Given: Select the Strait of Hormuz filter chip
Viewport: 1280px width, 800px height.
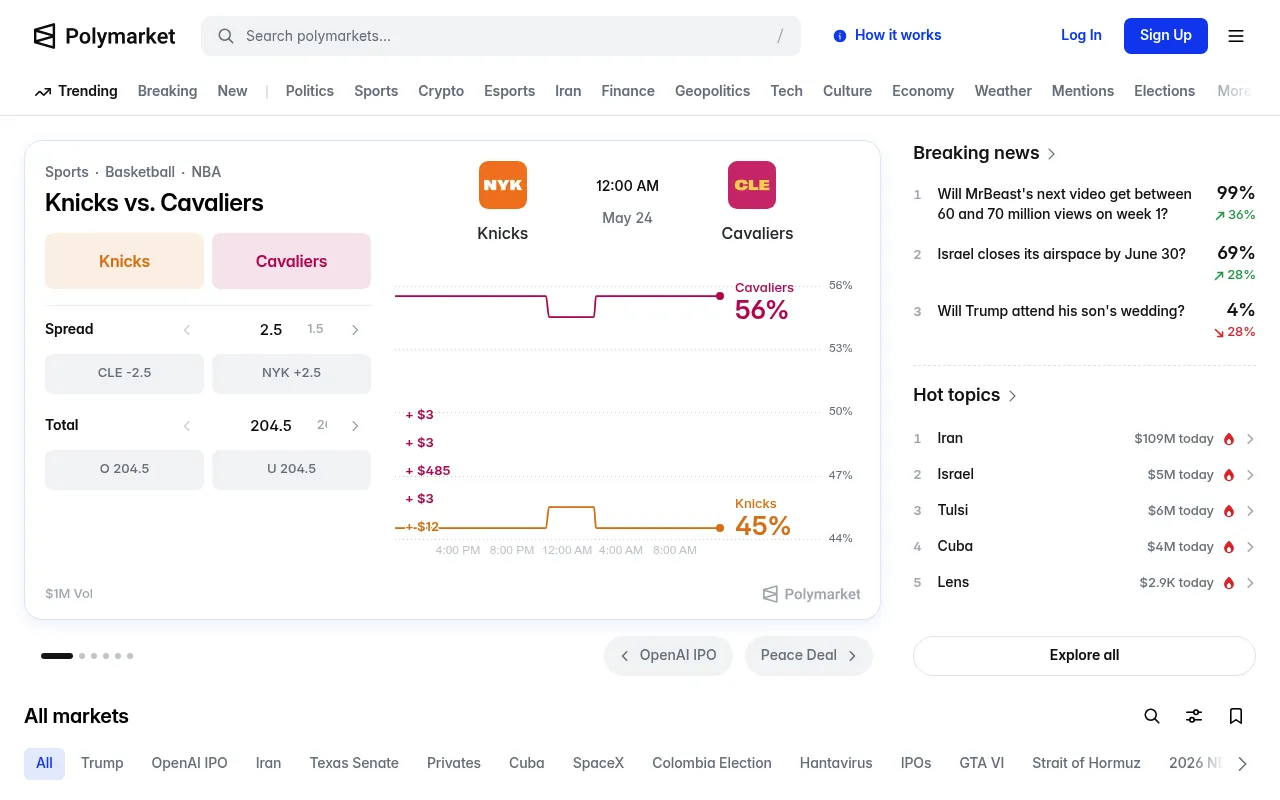Looking at the screenshot, I should [x=1086, y=763].
